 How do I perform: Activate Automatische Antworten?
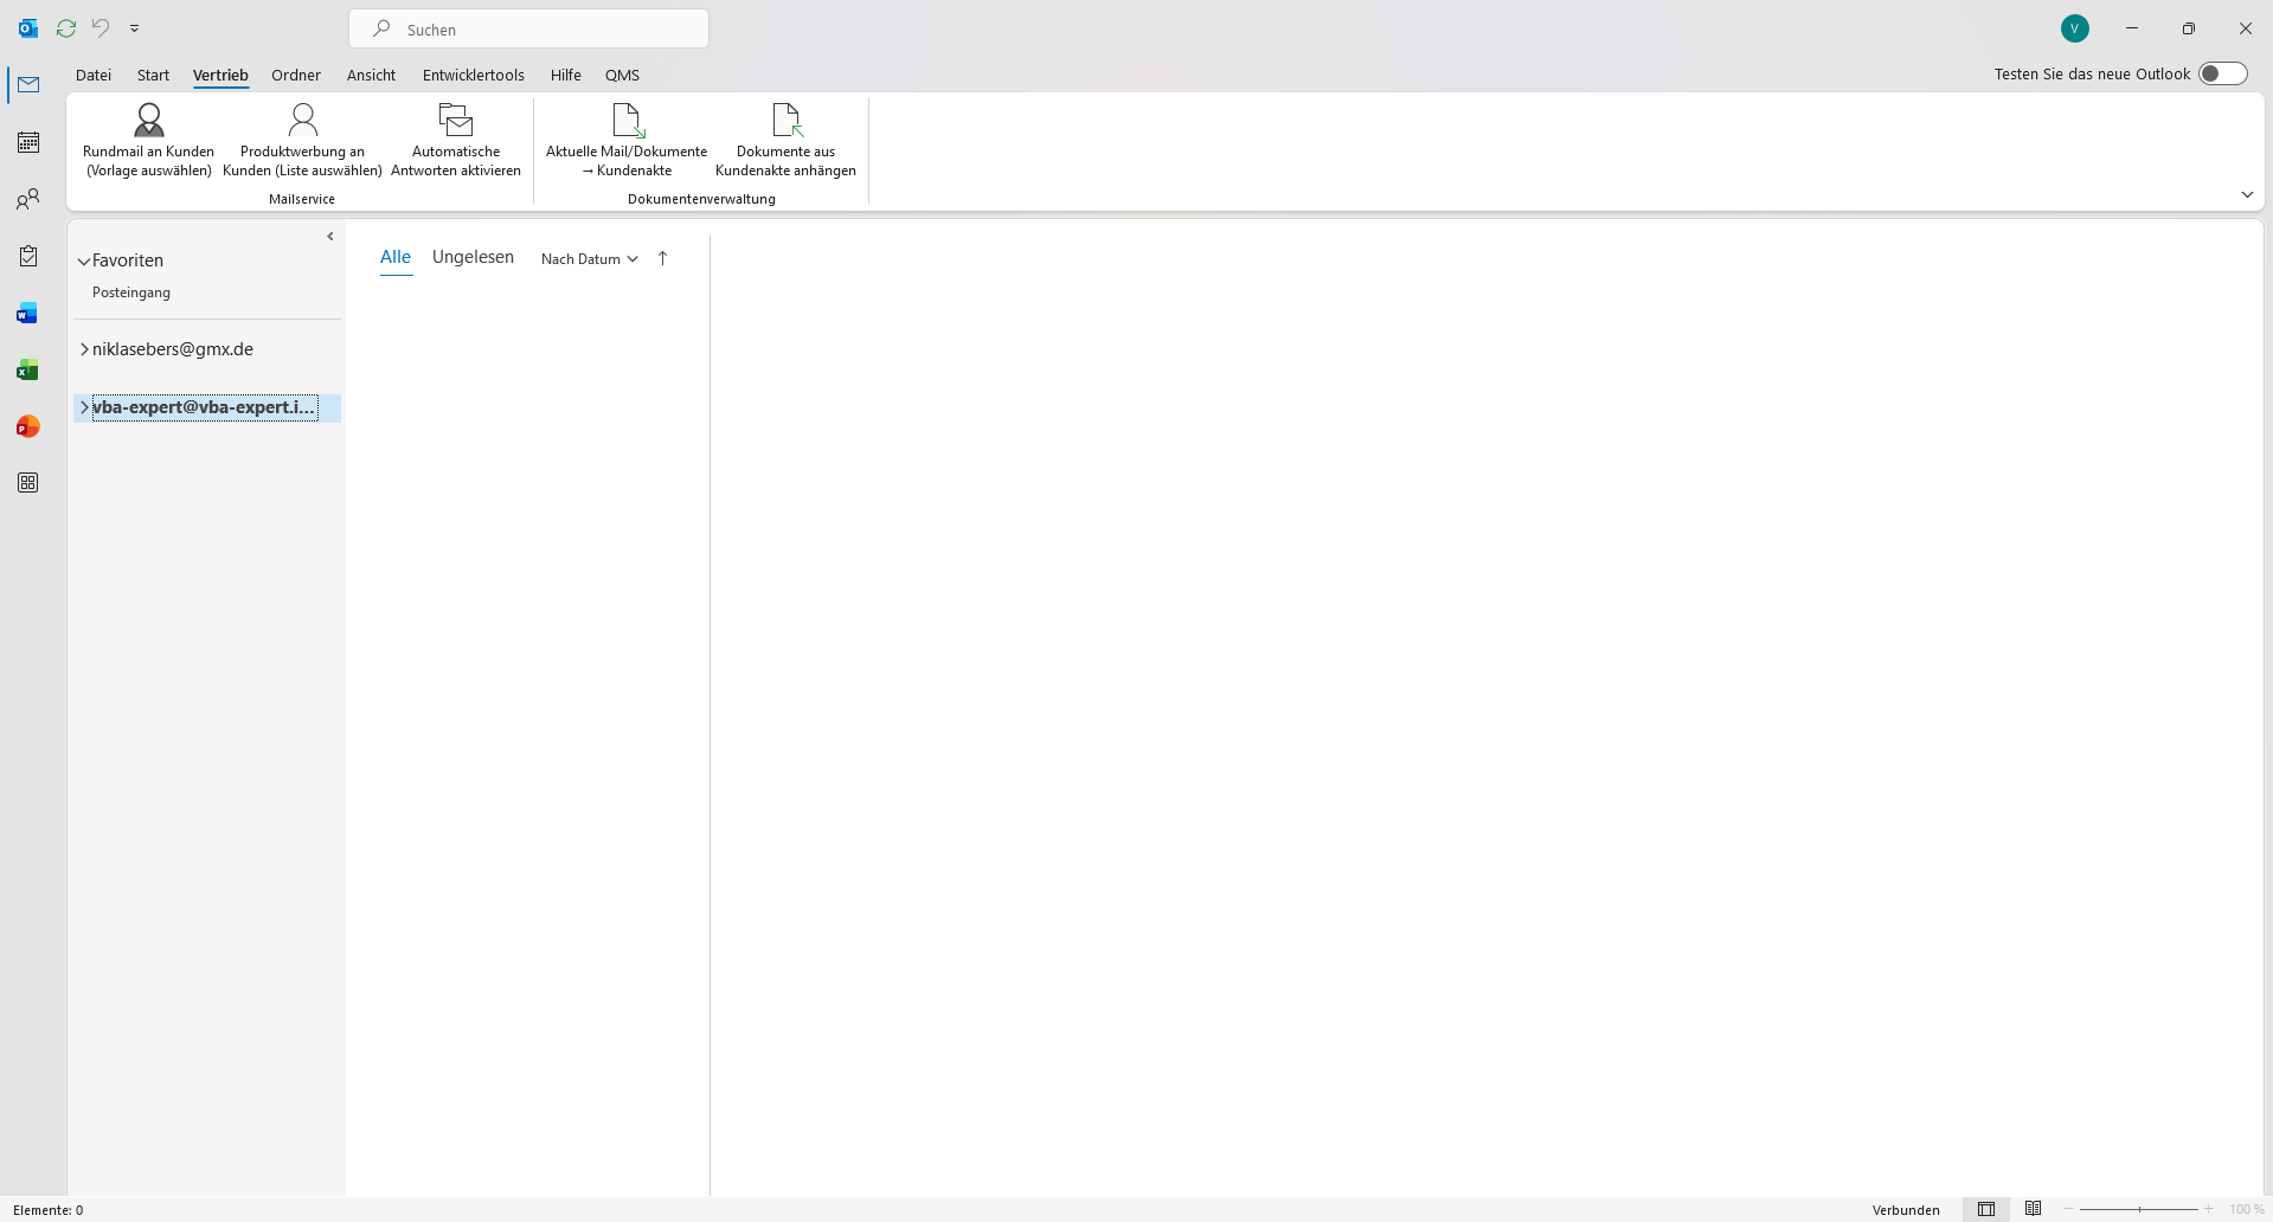click(x=456, y=141)
